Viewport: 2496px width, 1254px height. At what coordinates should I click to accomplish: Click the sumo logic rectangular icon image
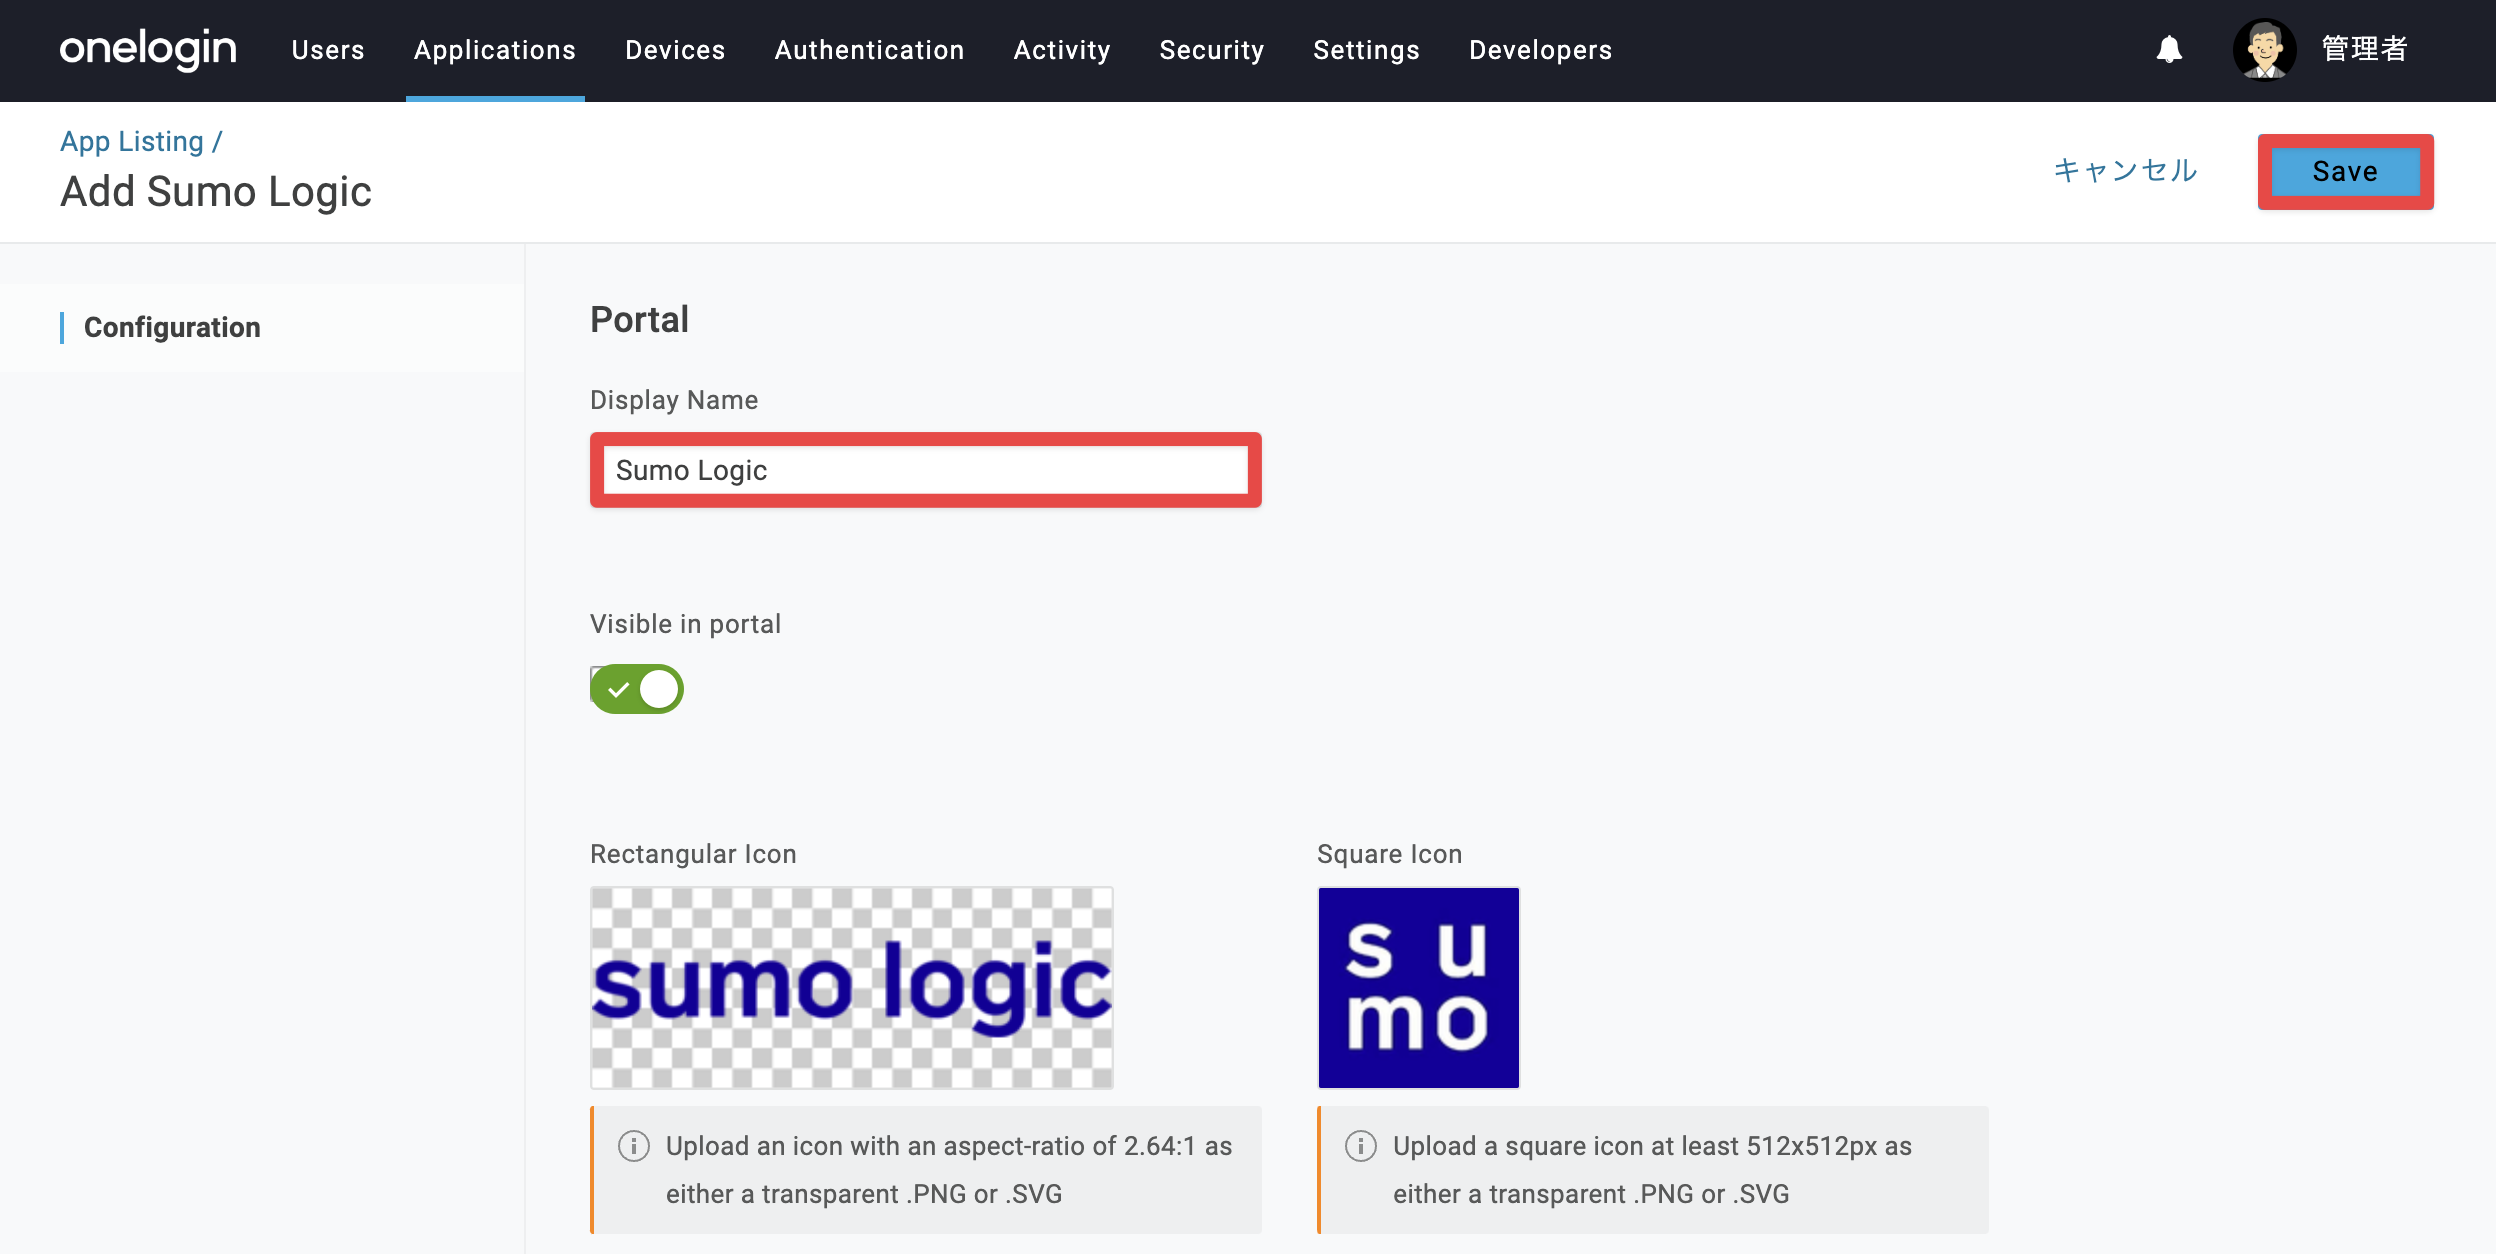click(x=852, y=988)
